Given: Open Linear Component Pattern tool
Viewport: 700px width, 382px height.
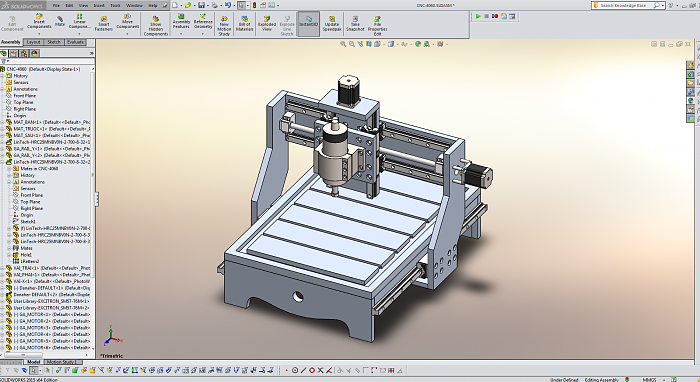Looking at the screenshot, I should pos(79,21).
